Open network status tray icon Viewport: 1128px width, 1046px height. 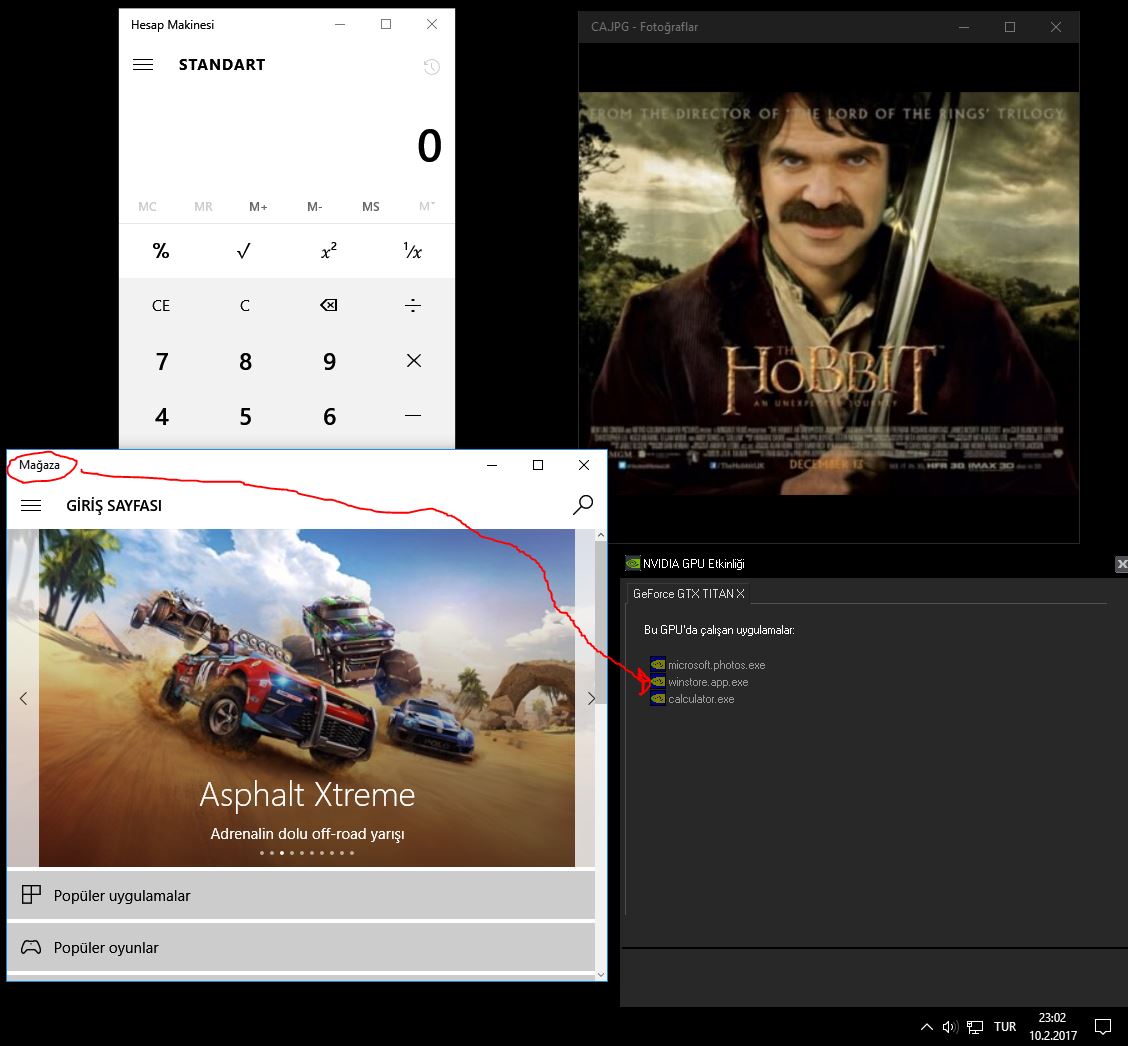click(x=975, y=1027)
